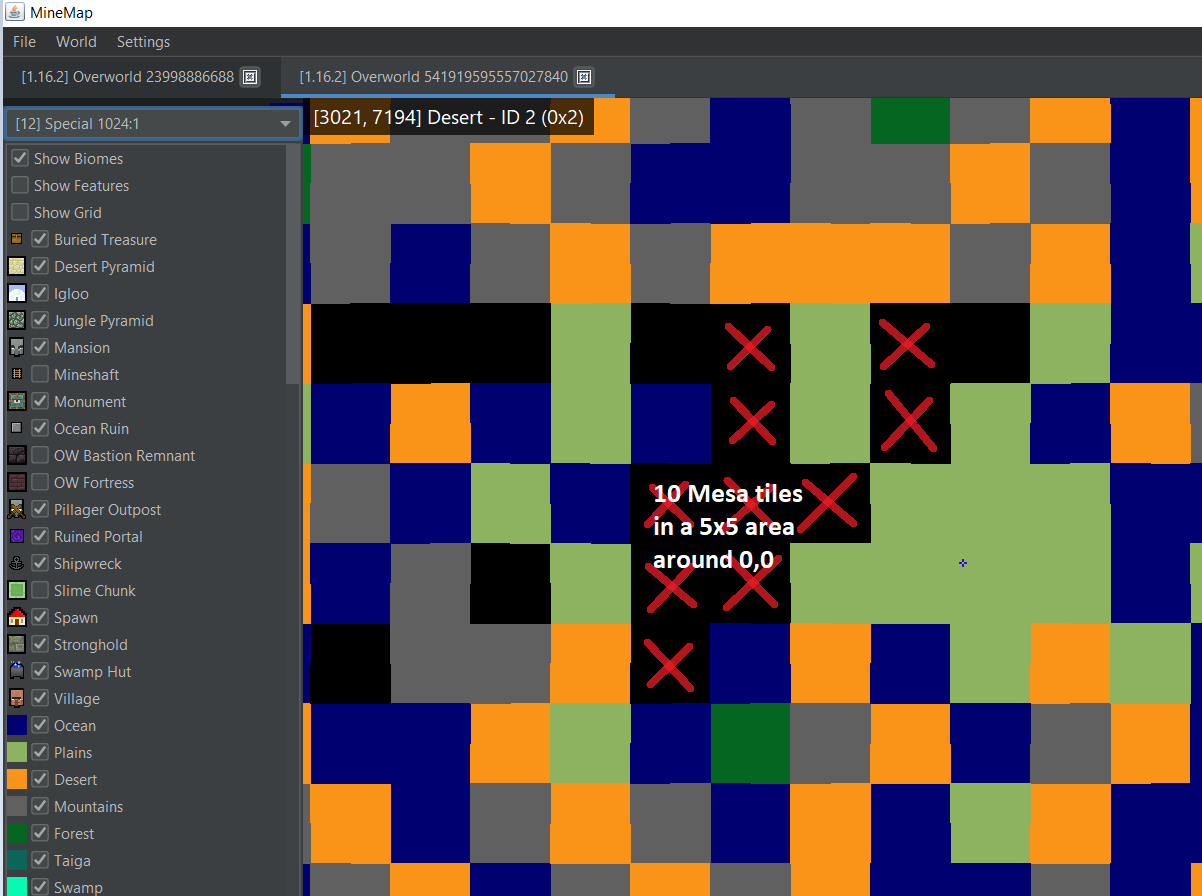Select the Village structure icon
The image size is (1202, 896).
point(17,698)
